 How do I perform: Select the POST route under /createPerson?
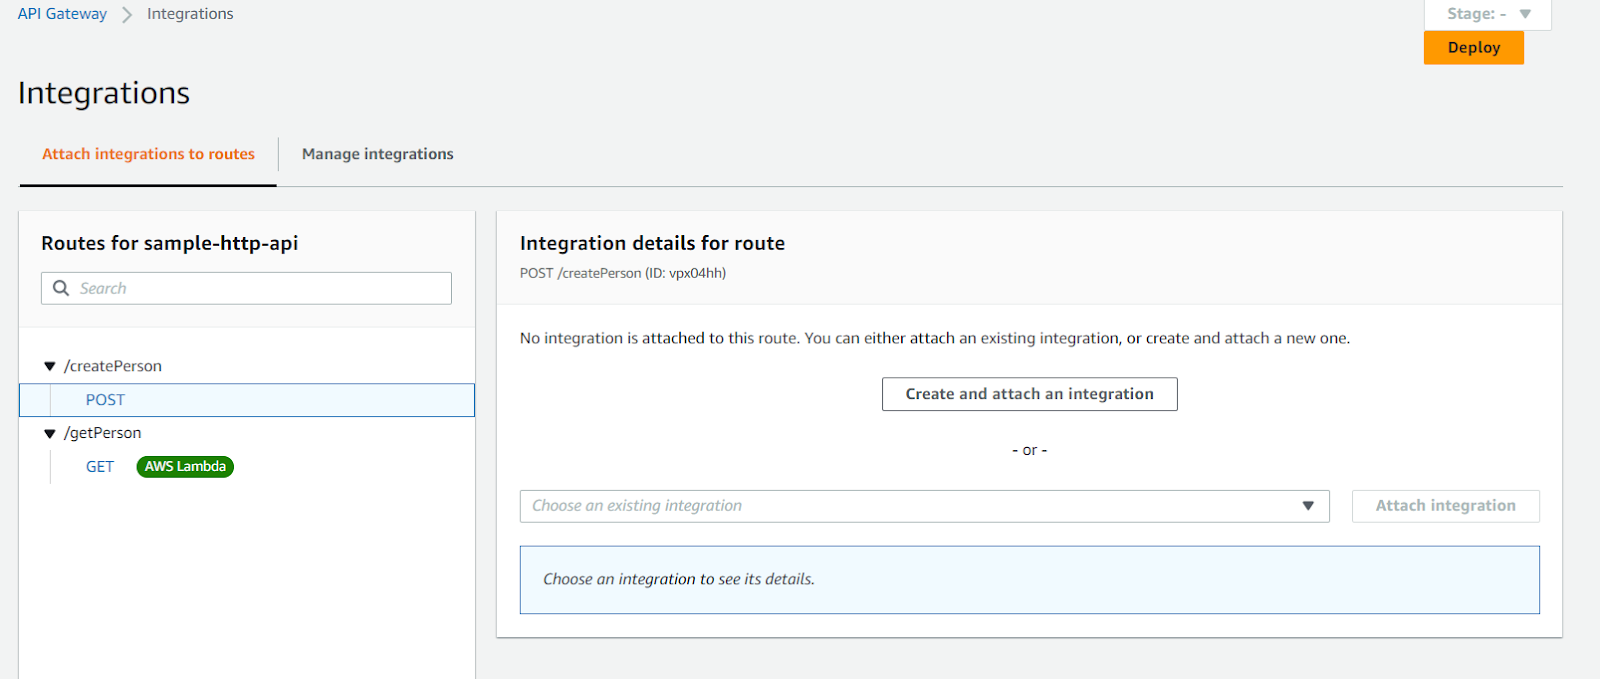(105, 400)
